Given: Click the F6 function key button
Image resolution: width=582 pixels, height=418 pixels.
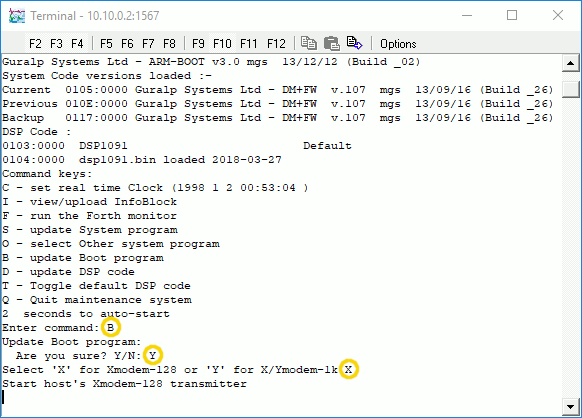Looking at the screenshot, I should click(x=127, y=44).
